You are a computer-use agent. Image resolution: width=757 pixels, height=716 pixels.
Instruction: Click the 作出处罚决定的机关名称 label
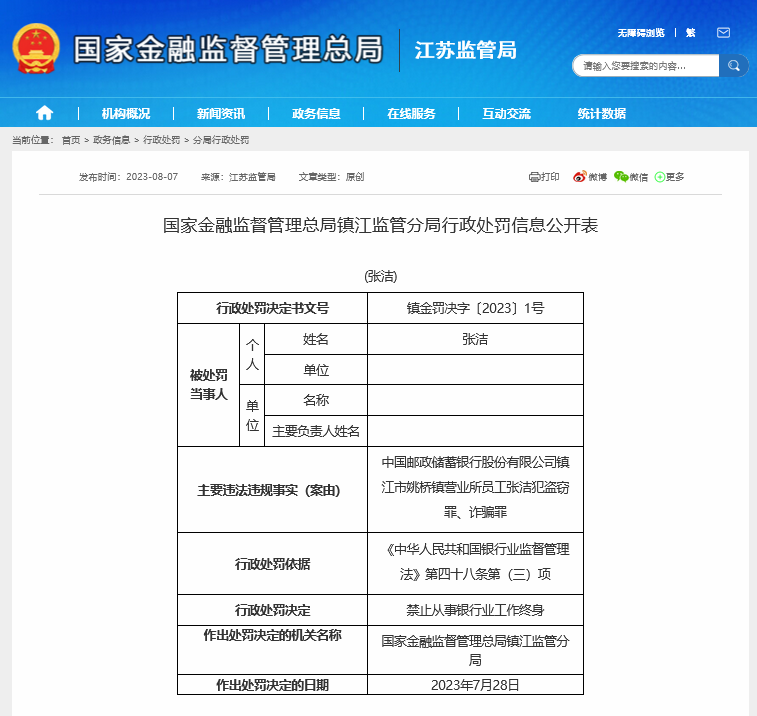(x=272, y=635)
